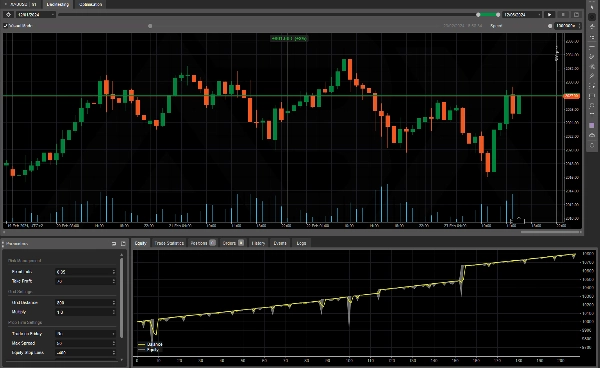Open the Events tab
Screen dimensions: 600x368
pyautogui.click(x=280, y=243)
